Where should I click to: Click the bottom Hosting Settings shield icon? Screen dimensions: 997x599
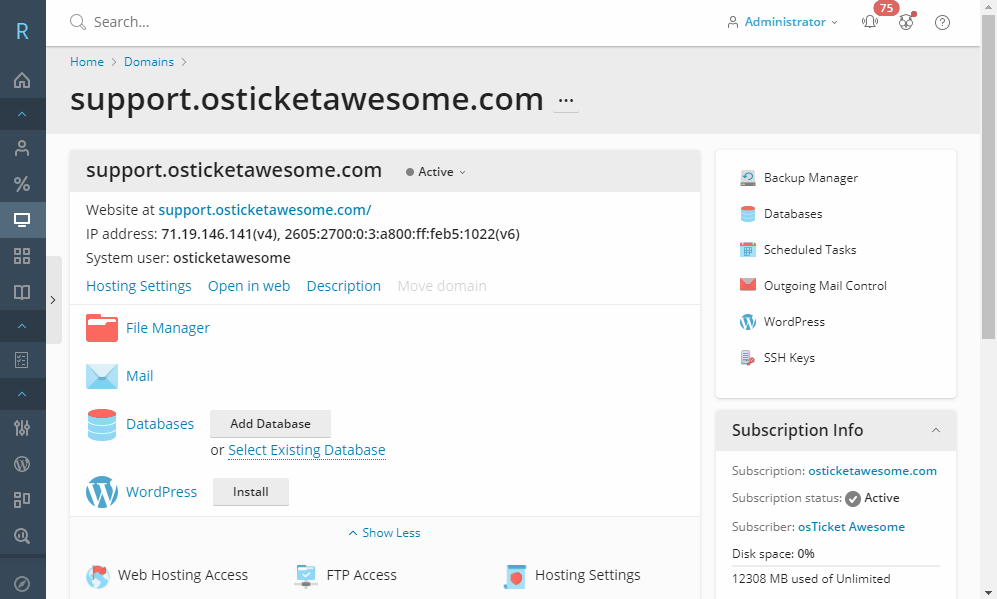click(515, 576)
